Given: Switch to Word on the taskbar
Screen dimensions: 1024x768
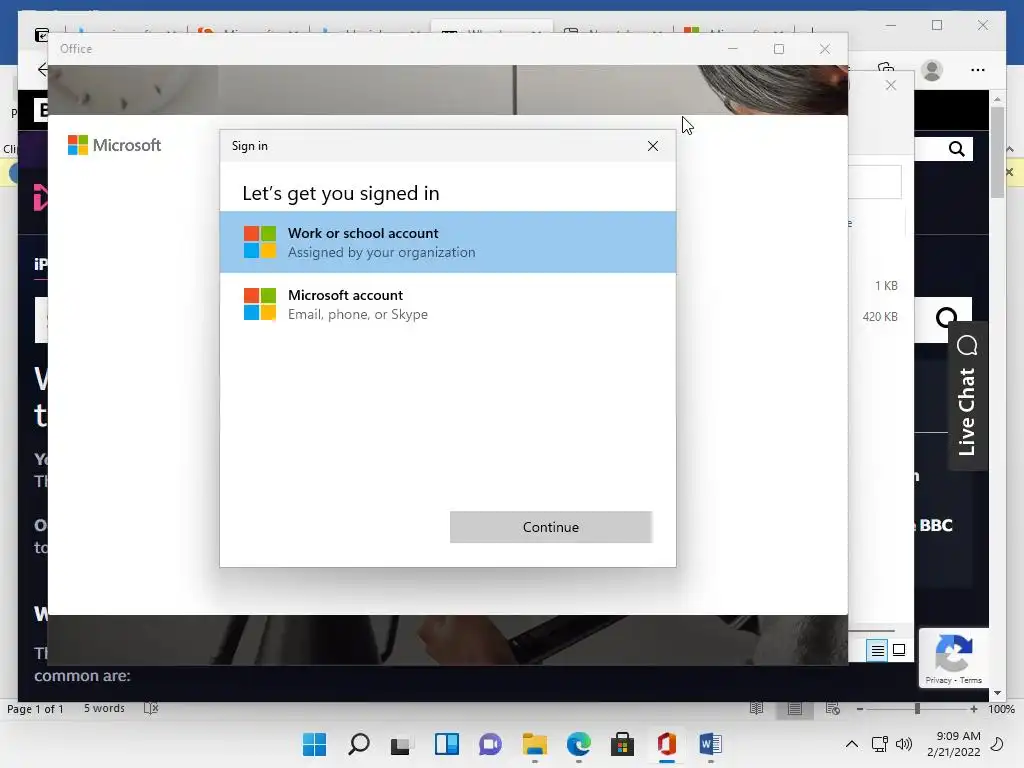Looking at the screenshot, I should click(x=711, y=744).
